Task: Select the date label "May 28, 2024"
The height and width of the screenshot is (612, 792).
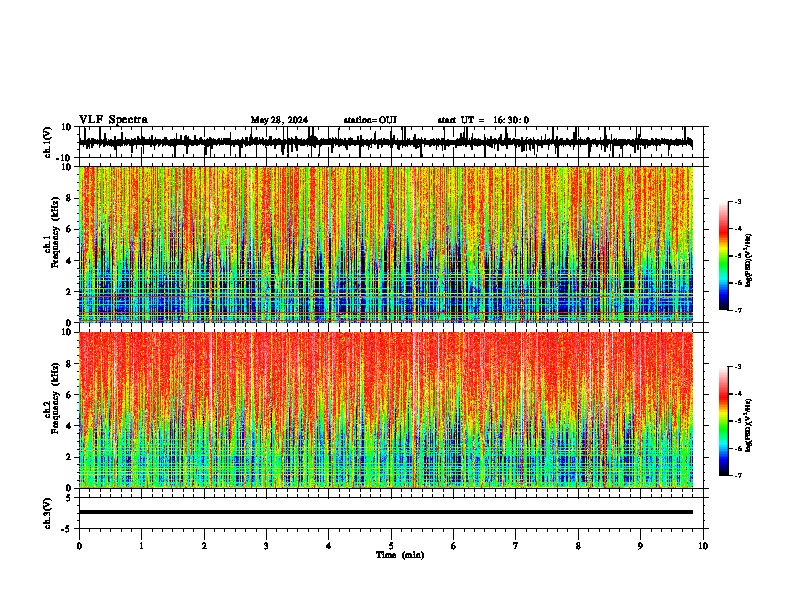Action: (x=279, y=120)
